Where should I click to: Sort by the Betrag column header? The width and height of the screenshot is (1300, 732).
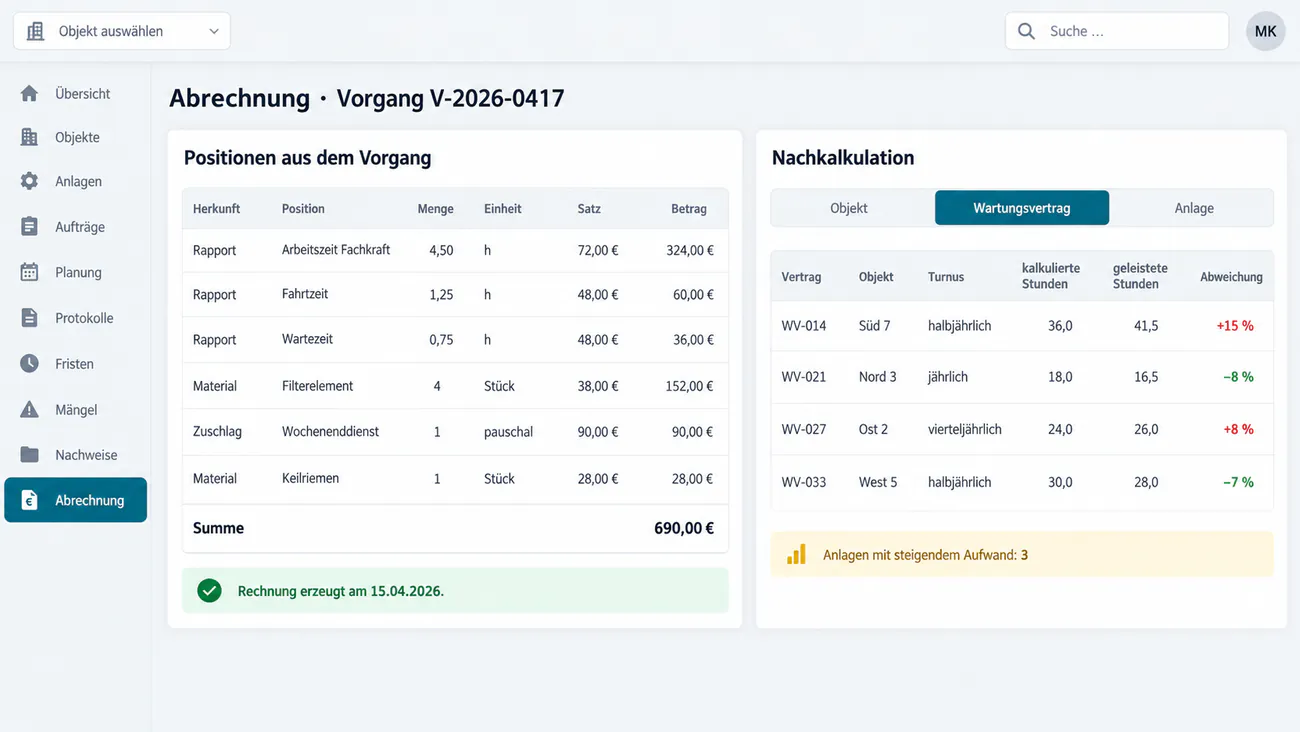tap(689, 209)
